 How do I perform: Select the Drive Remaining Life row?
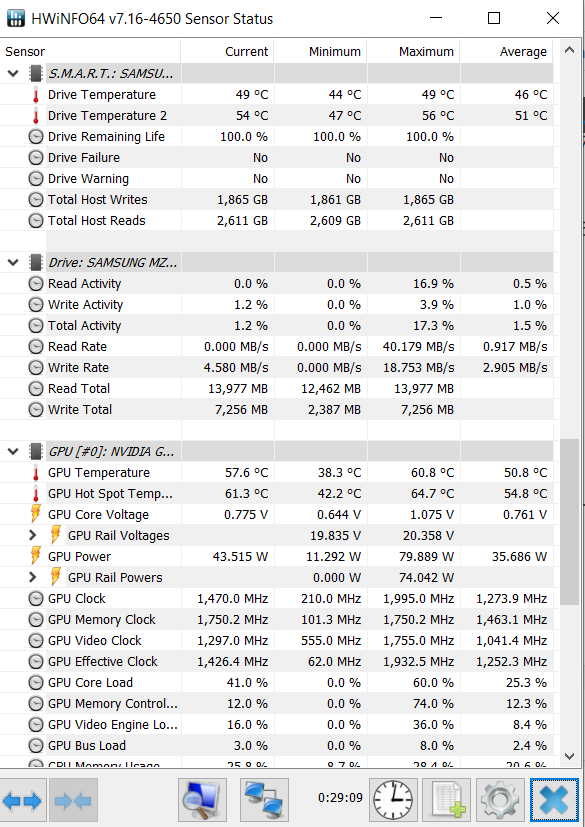(276, 137)
